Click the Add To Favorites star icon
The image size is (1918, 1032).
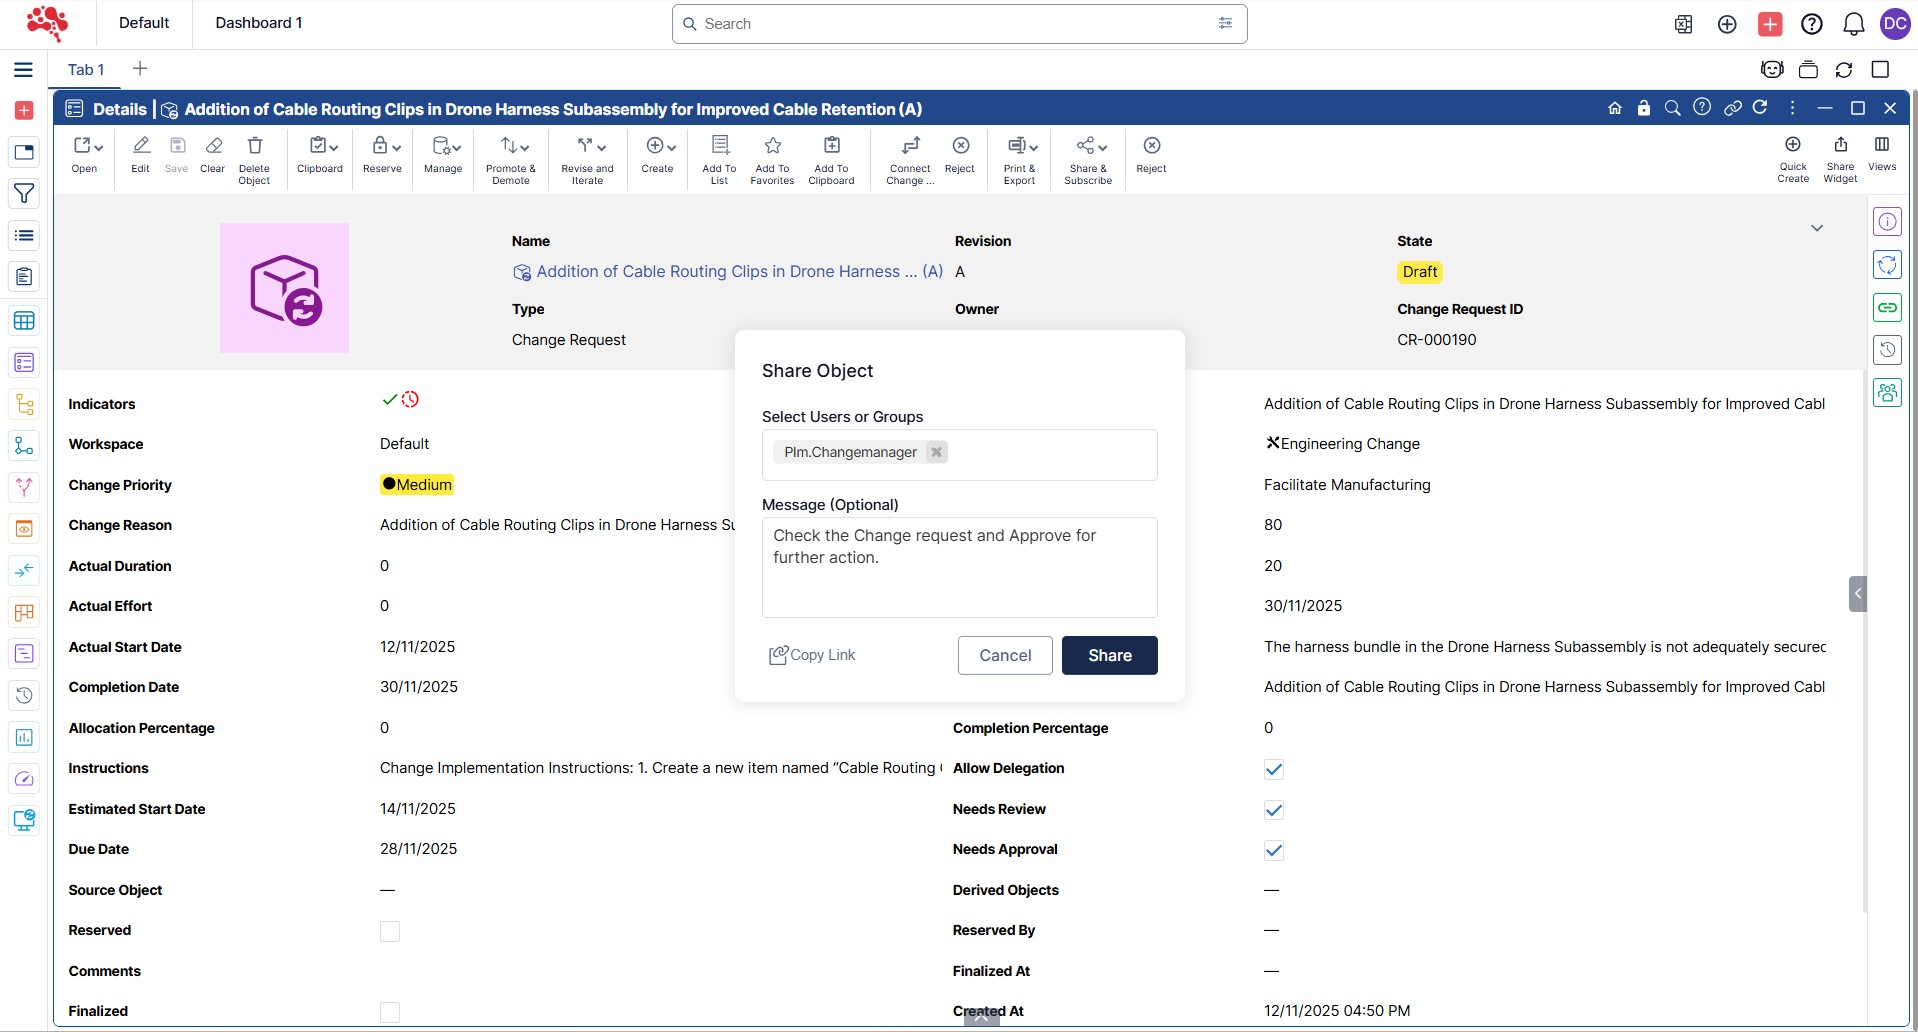coord(772,147)
